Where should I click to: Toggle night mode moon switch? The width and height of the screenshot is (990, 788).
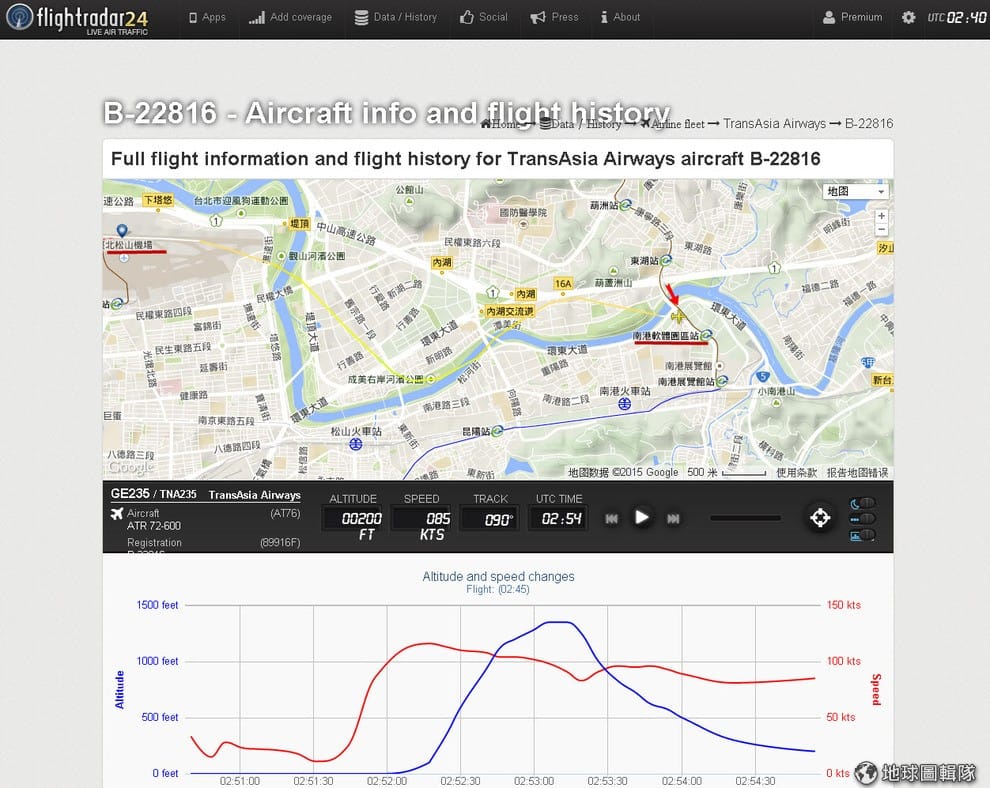click(x=862, y=503)
